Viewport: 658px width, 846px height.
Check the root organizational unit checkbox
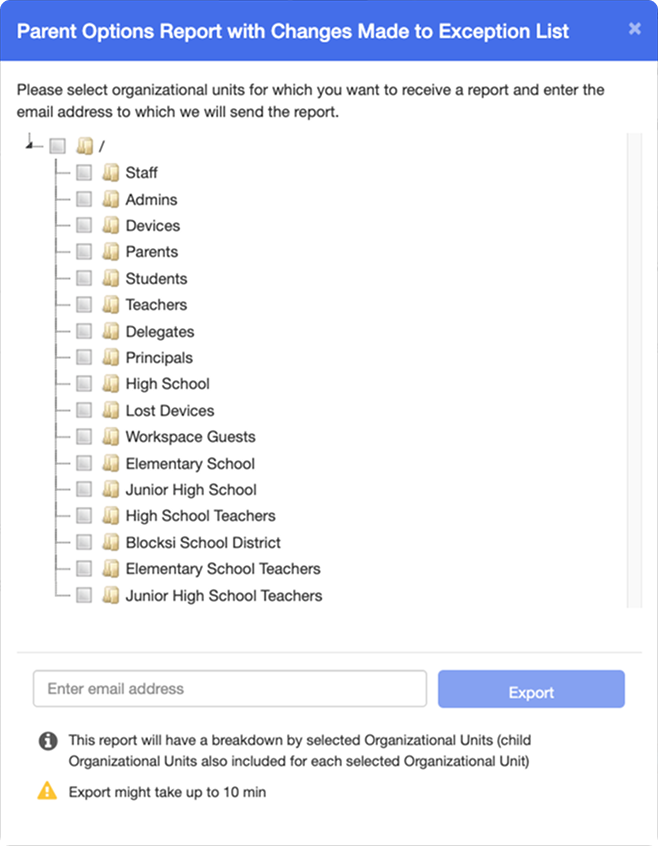58,146
